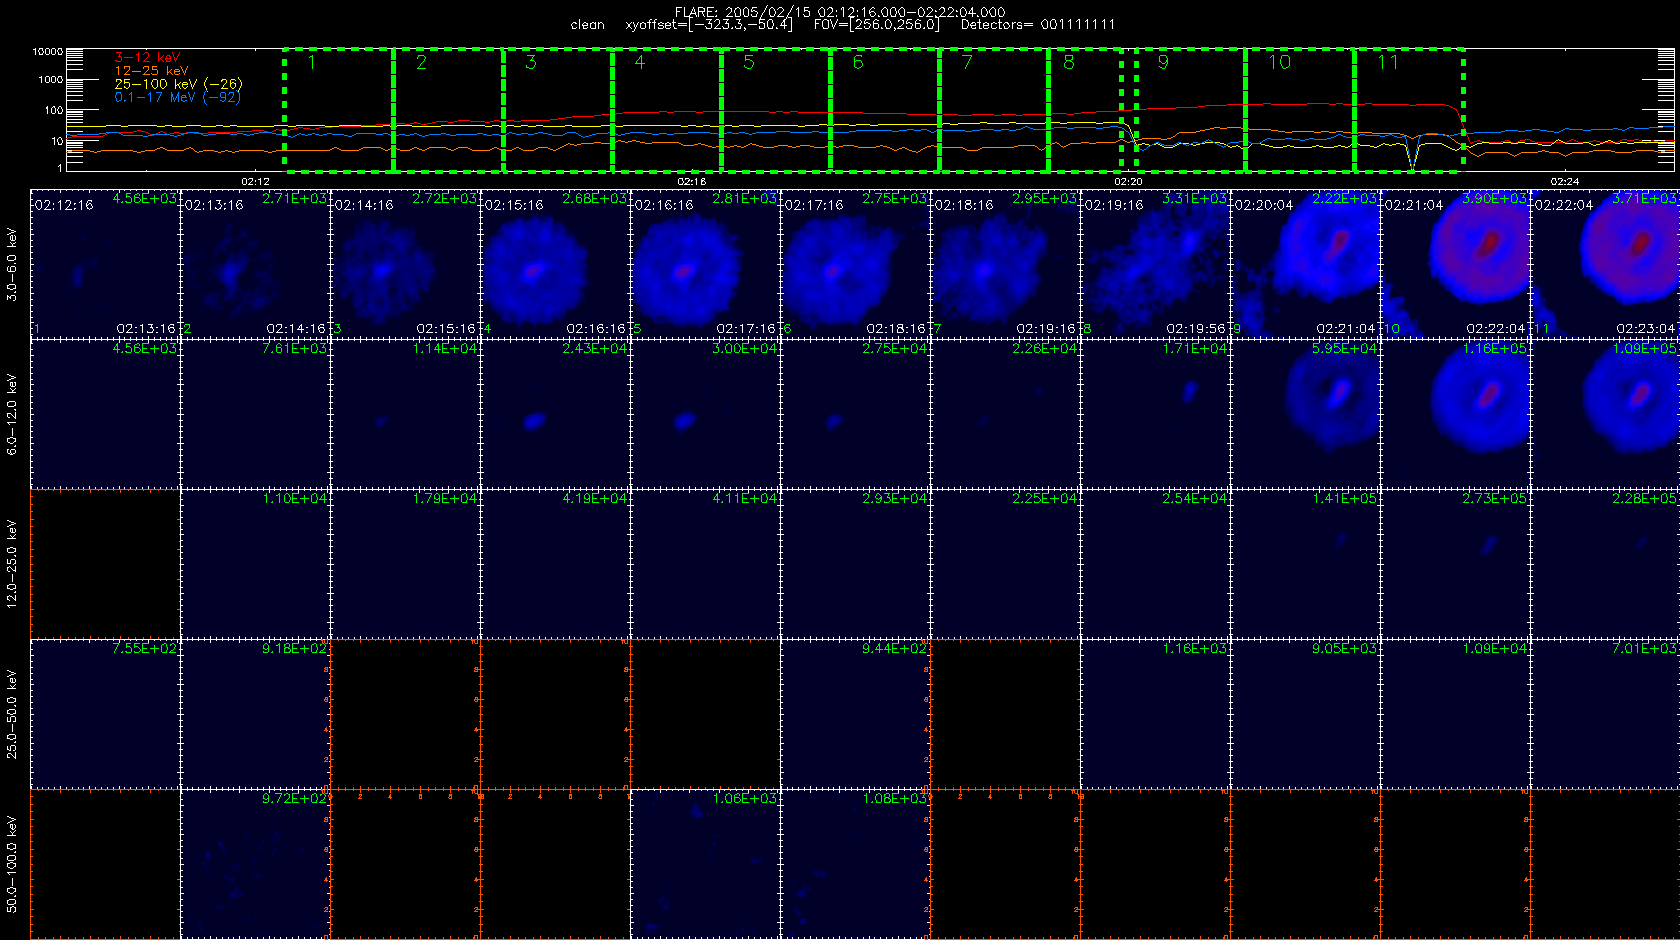Image resolution: width=1680 pixels, height=940 pixels.
Task: Click the peak value '3.00E+04'
Action: 744,349
